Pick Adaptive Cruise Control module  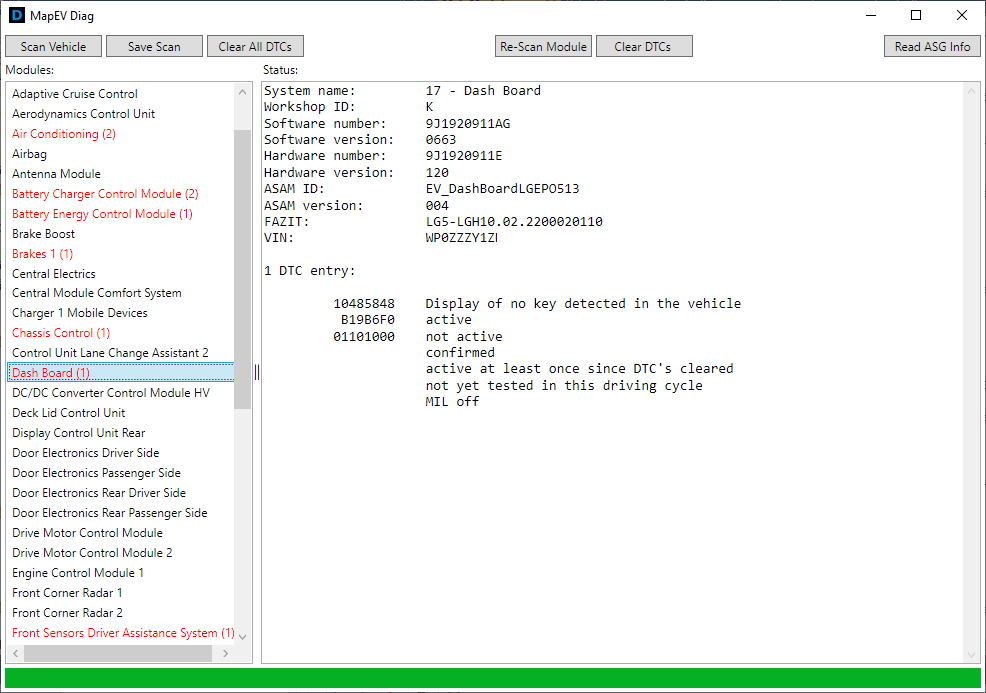[x=75, y=94]
